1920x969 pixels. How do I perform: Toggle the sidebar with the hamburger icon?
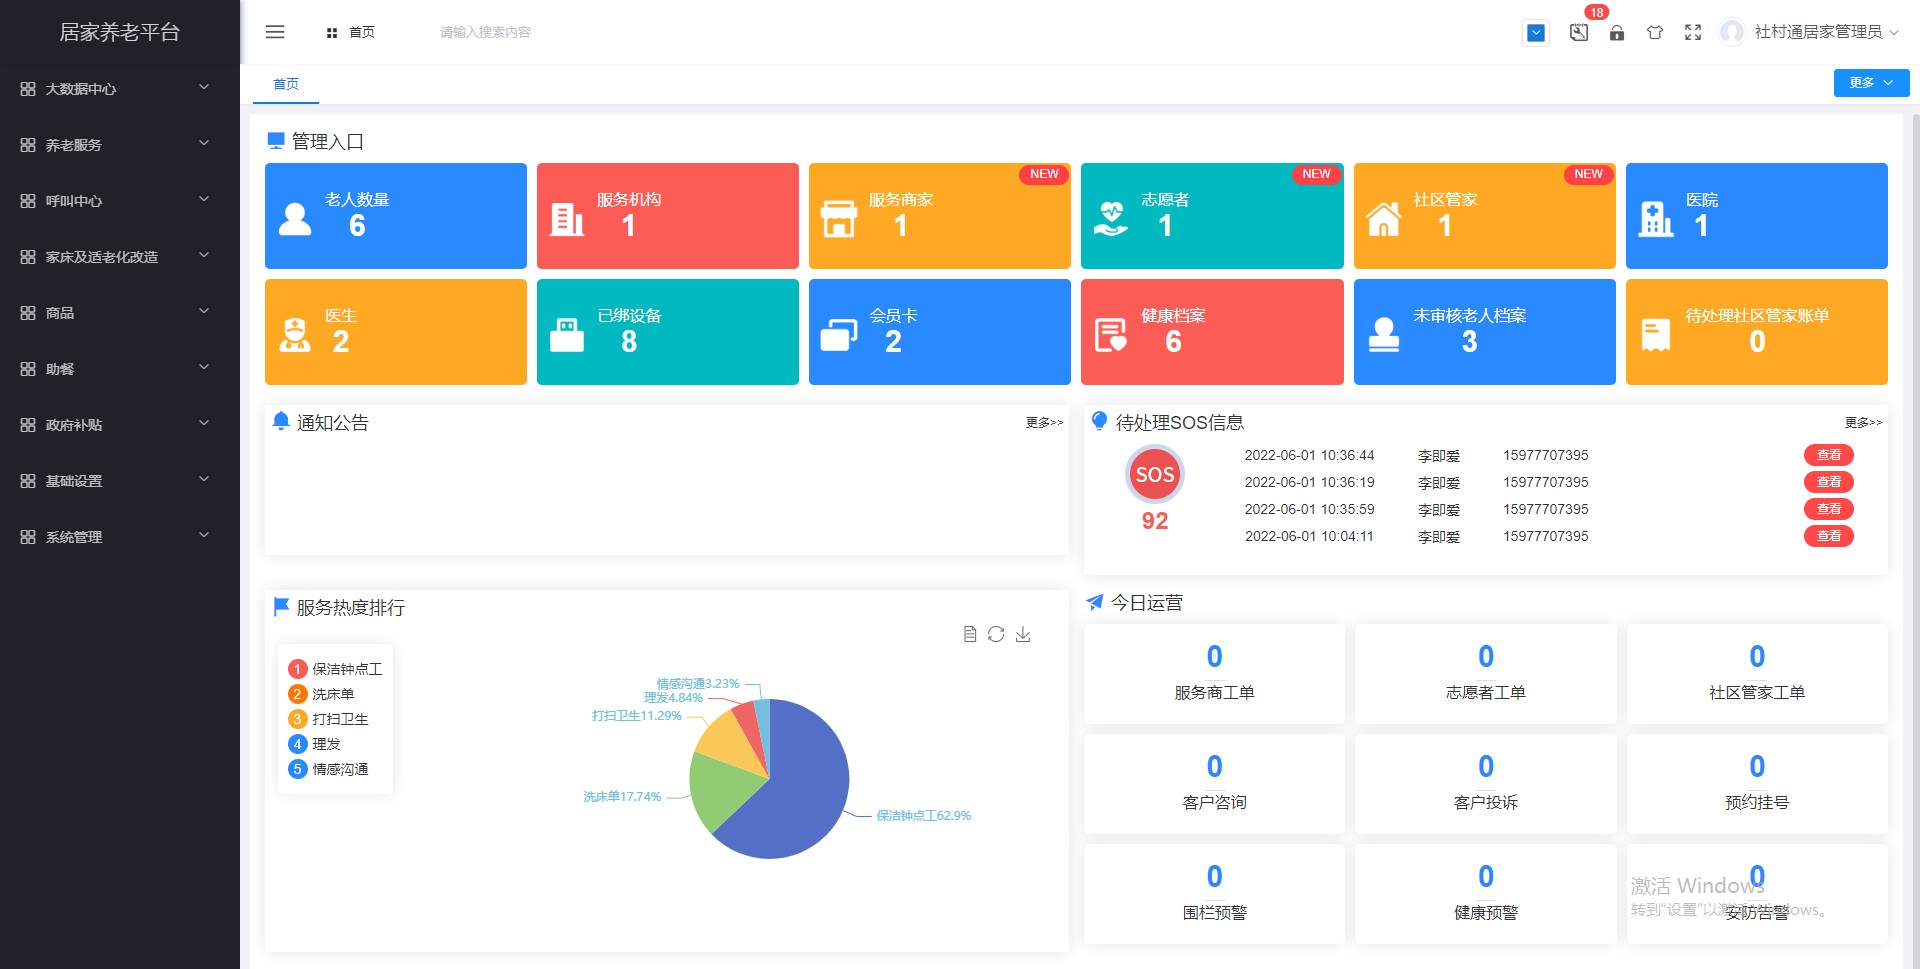pos(275,32)
